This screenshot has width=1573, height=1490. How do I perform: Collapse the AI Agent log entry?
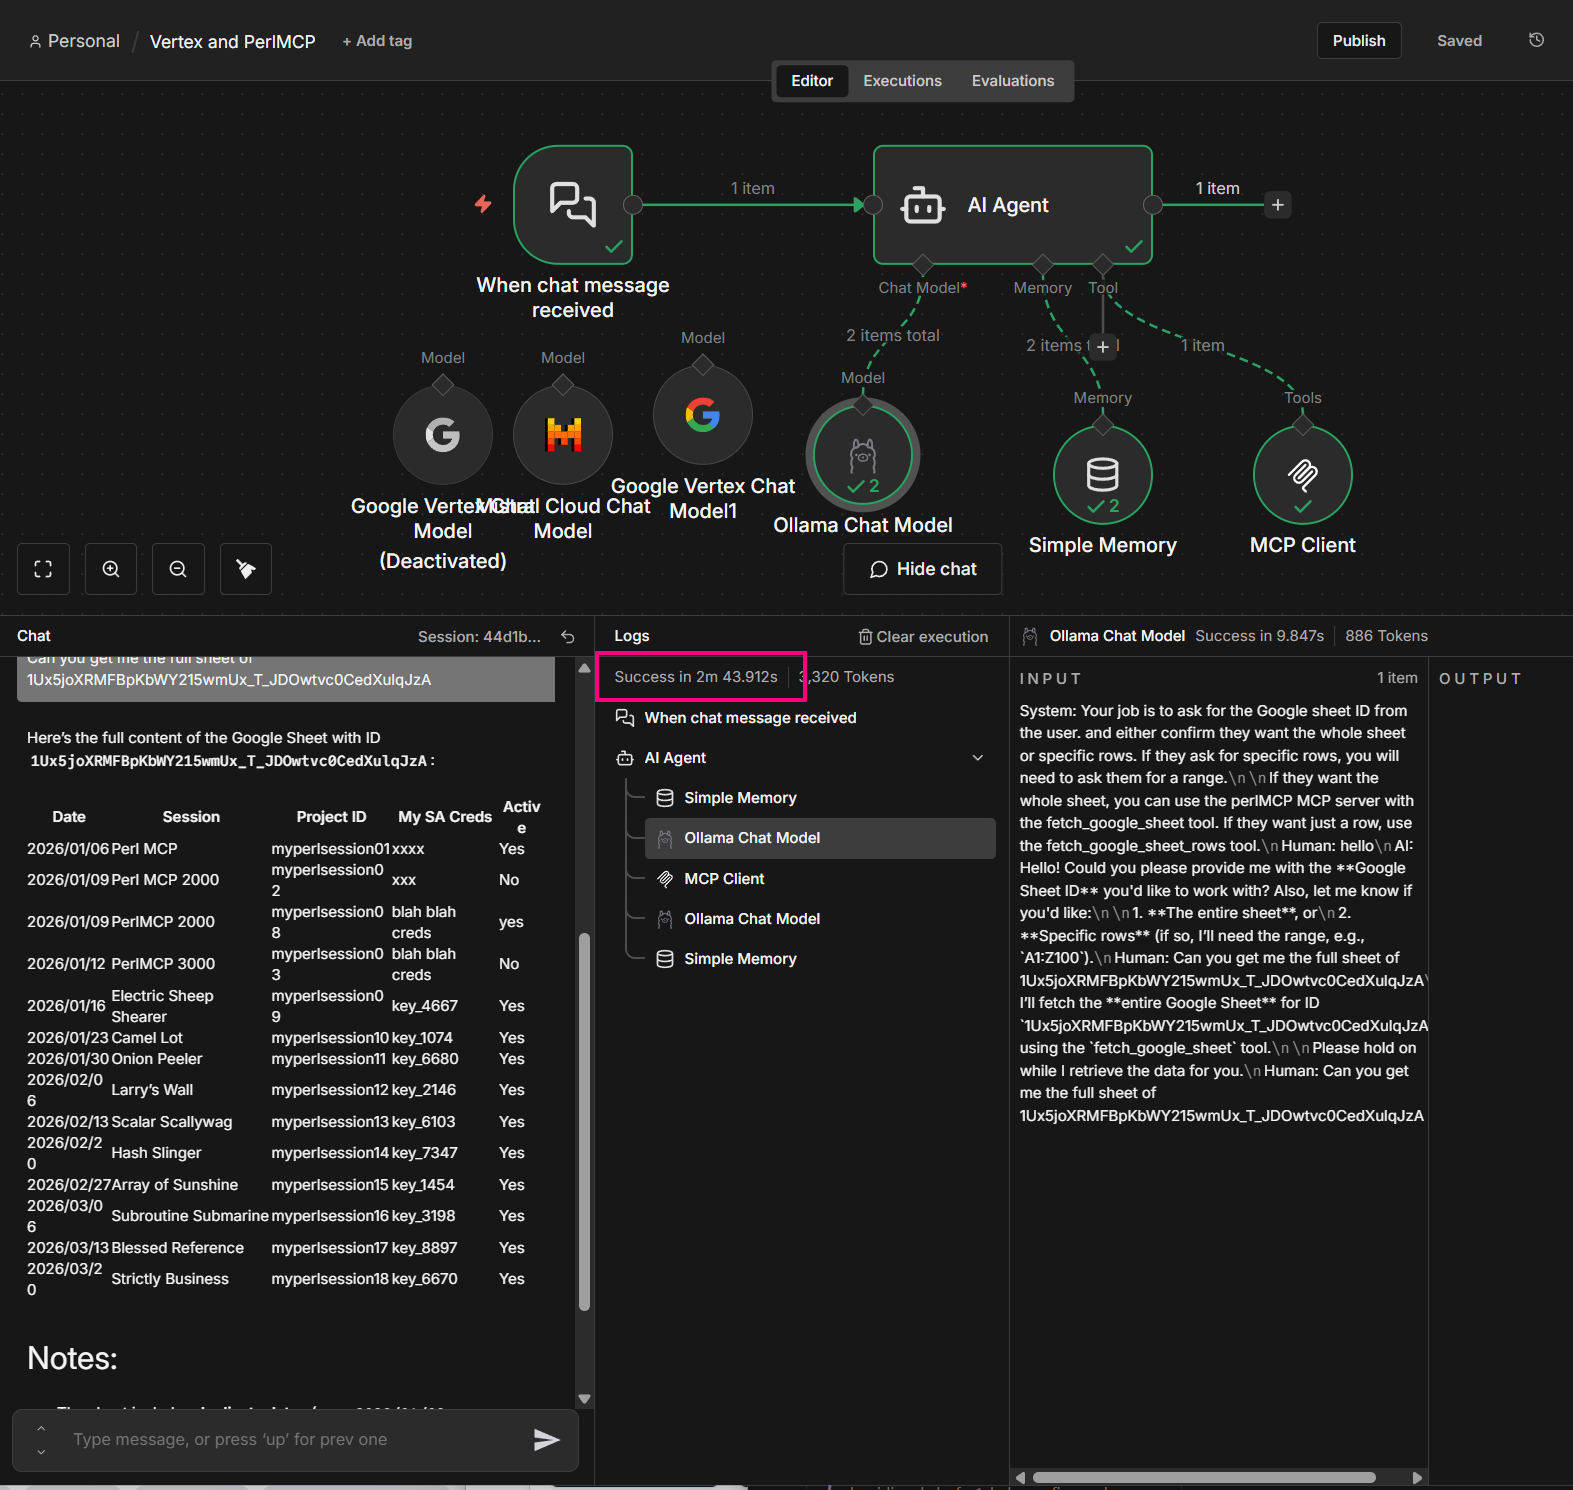click(977, 758)
